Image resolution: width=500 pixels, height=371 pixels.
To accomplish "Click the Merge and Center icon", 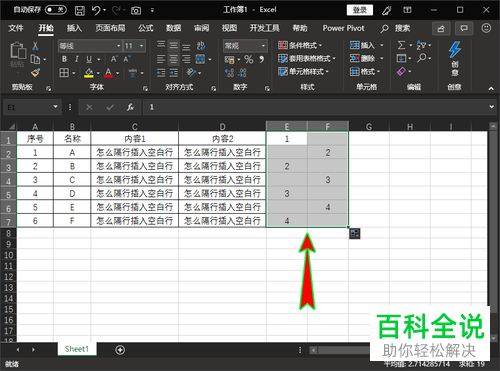I will click(200, 59).
